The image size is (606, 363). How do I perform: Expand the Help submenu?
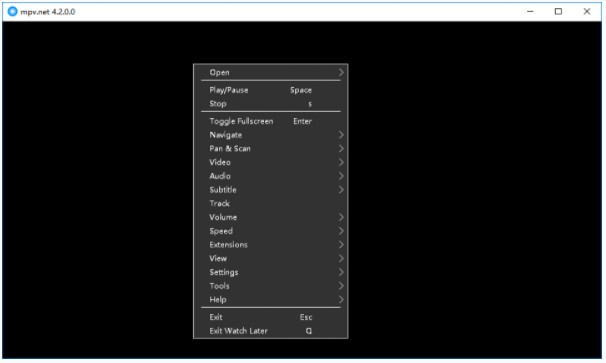[271, 300]
